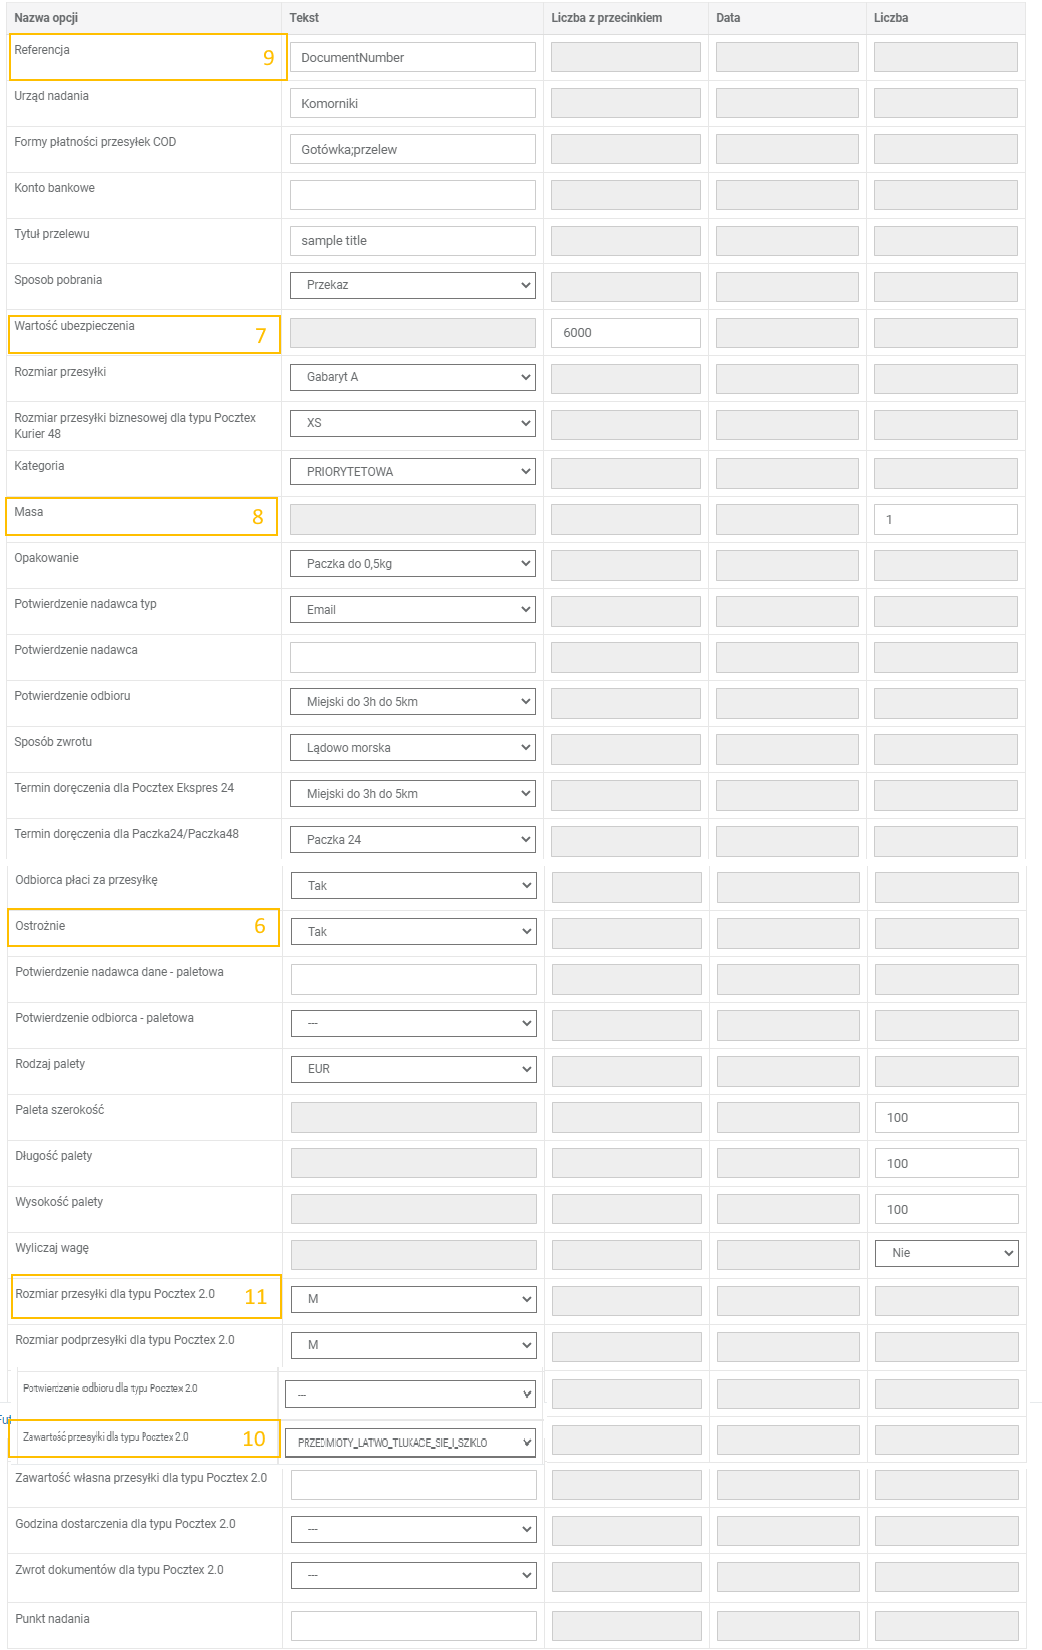Open the Zawartość przesyłki dropdown PRZEDMIOTY_LATWO_TLUKACE

(410, 1443)
